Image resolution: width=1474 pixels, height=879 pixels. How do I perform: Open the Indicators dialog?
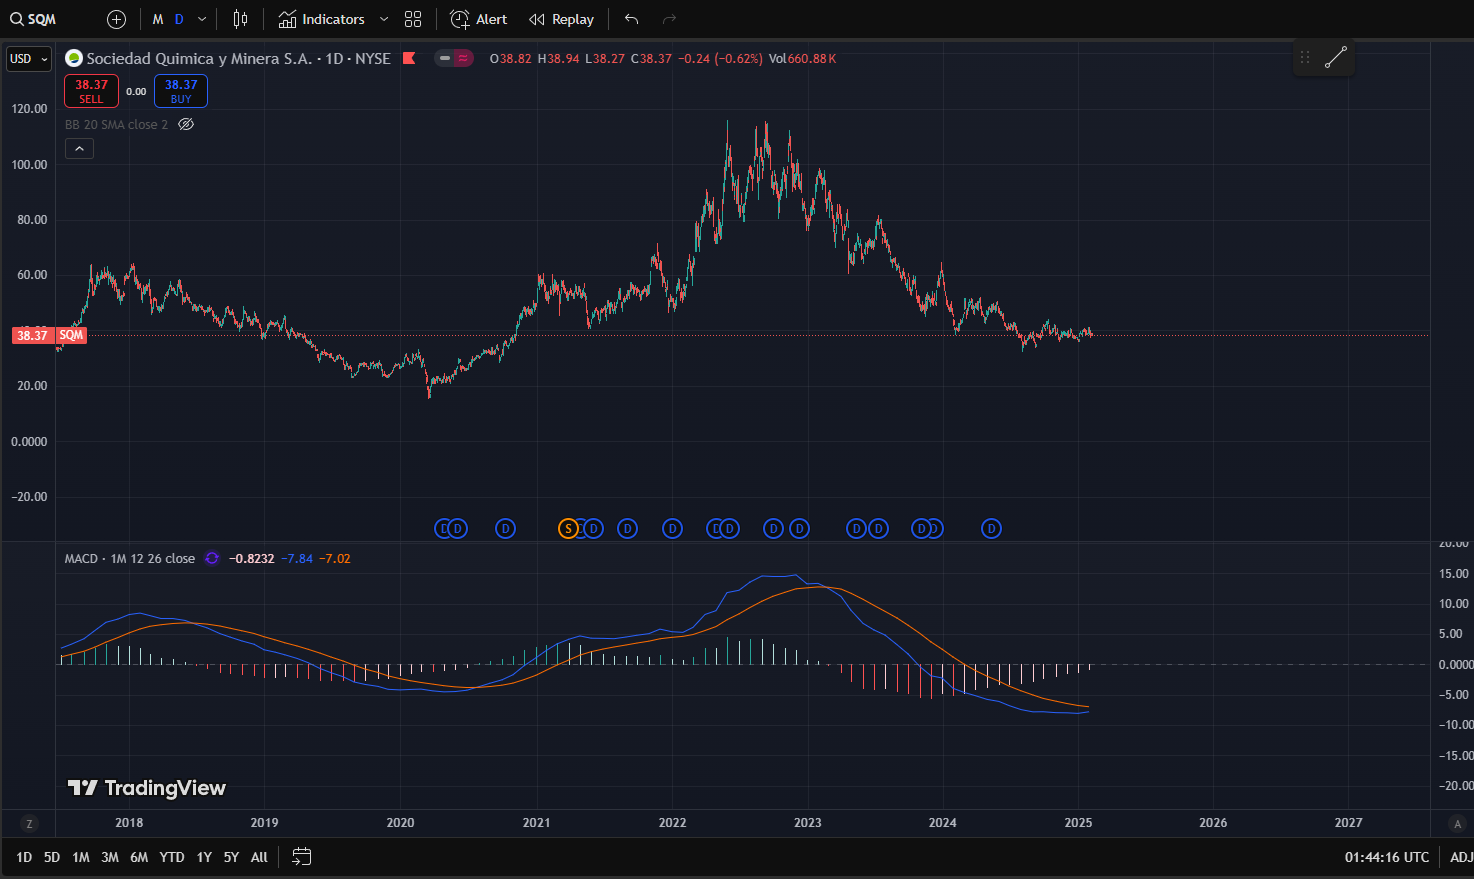point(322,19)
